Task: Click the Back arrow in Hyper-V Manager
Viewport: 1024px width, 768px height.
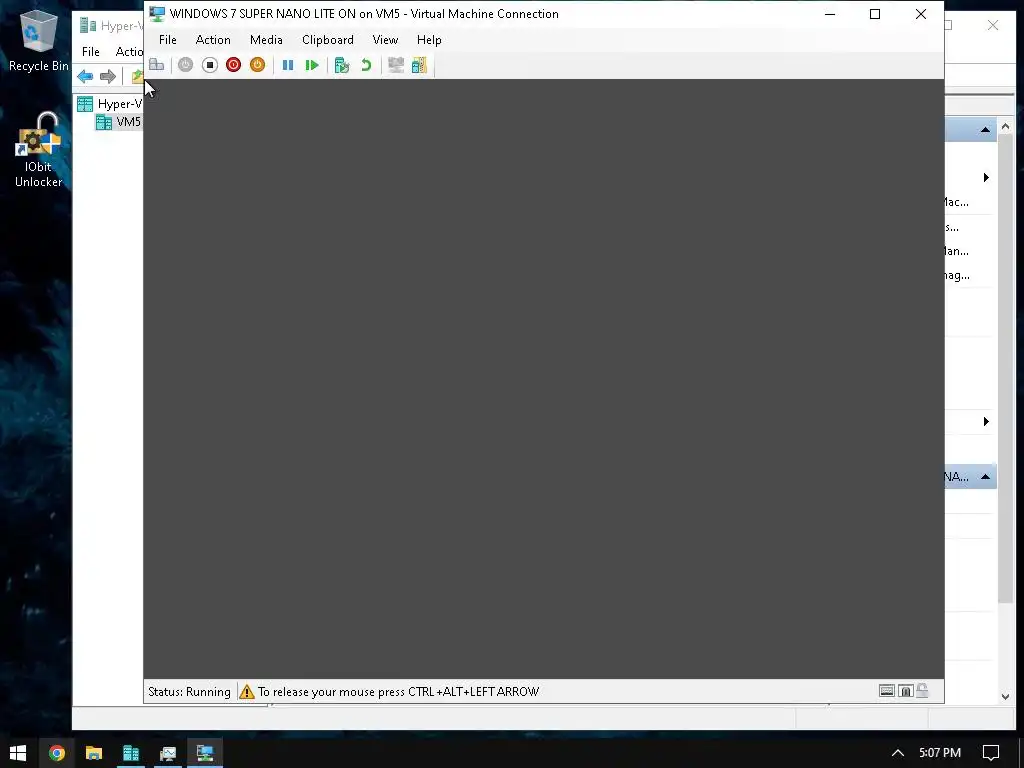Action: 85,76
